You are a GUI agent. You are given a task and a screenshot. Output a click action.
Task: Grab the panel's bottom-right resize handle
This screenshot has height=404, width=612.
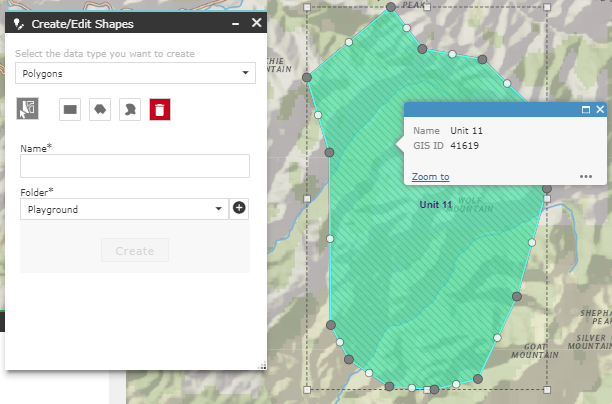point(263,366)
